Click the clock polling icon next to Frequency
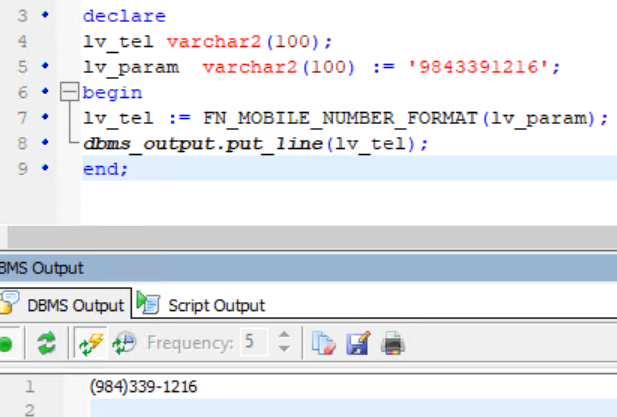The image size is (617, 417). pos(123,344)
